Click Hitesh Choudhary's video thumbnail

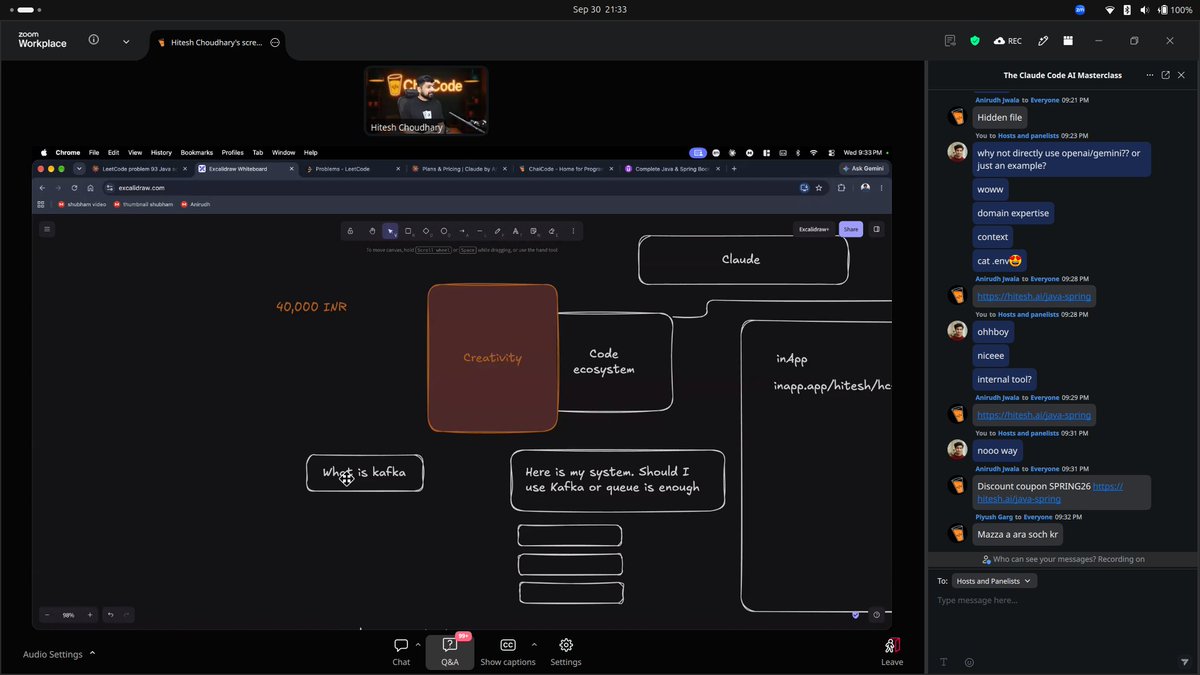426,100
